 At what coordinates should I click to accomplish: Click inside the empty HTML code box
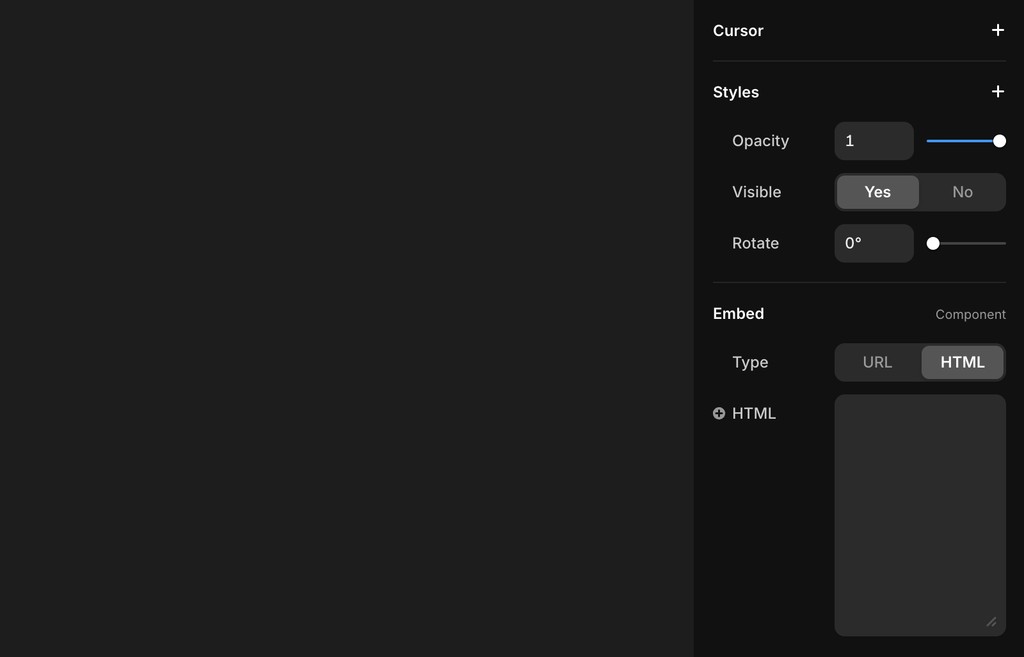(x=919, y=510)
